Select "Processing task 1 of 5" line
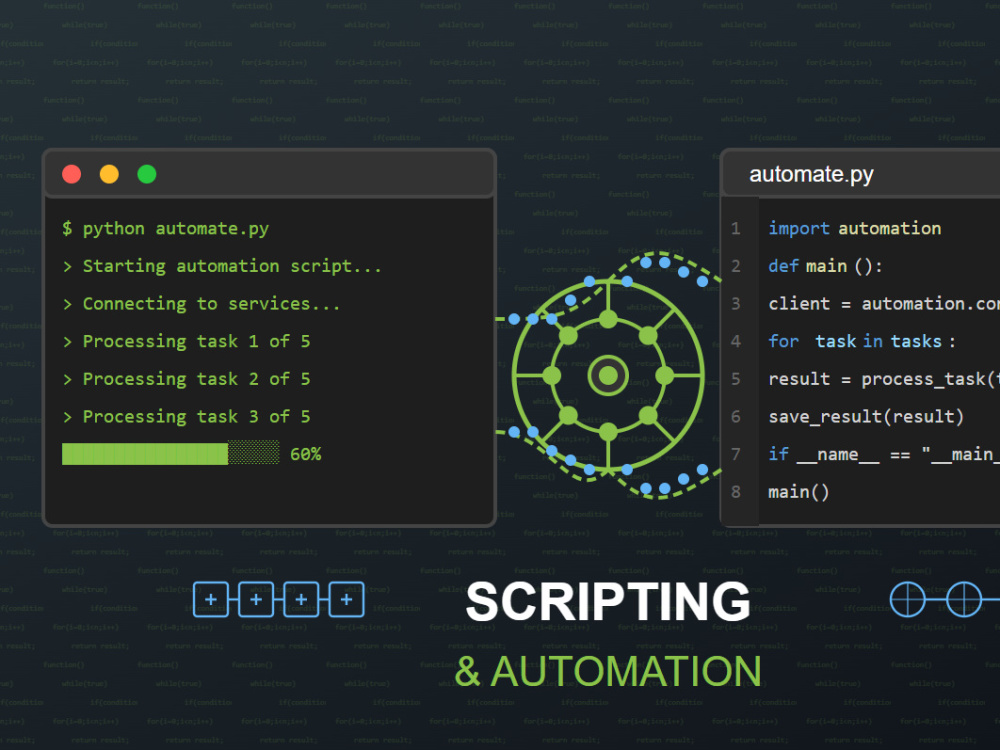The width and height of the screenshot is (1000, 750). click(186, 342)
